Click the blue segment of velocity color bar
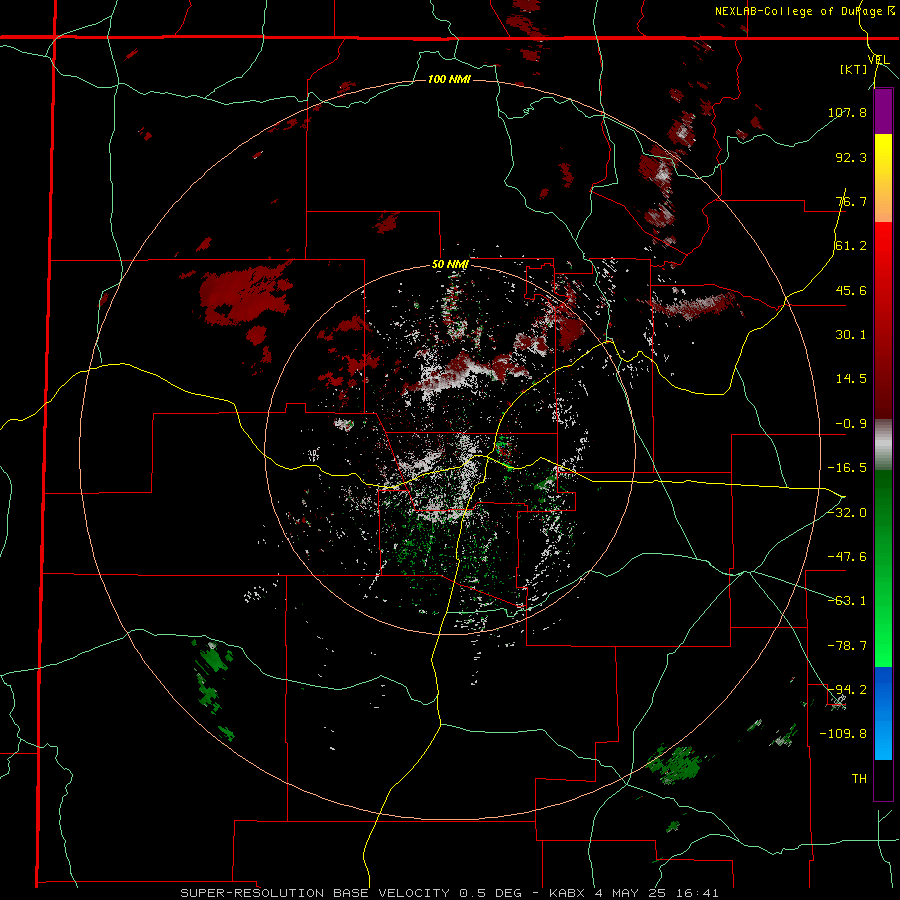This screenshot has height=900, width=900. [883, 713]
